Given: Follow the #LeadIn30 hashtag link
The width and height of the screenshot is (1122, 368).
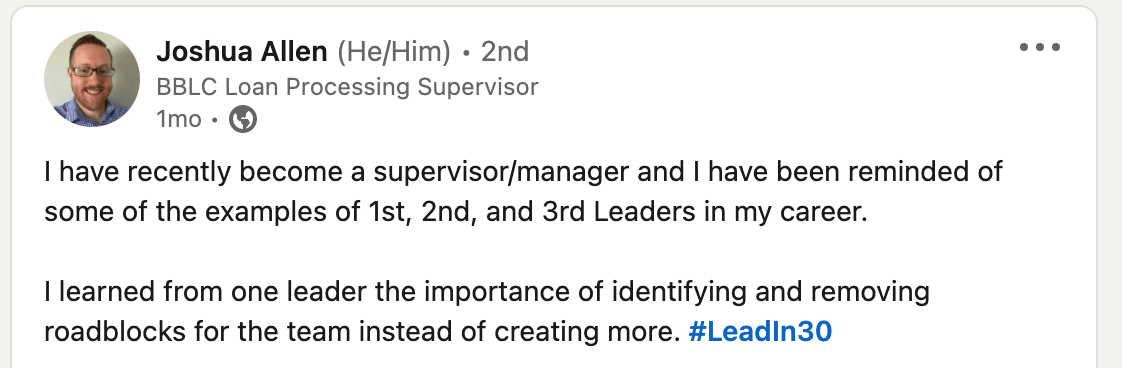Looking at the screenshot, I should coord(760,332).
